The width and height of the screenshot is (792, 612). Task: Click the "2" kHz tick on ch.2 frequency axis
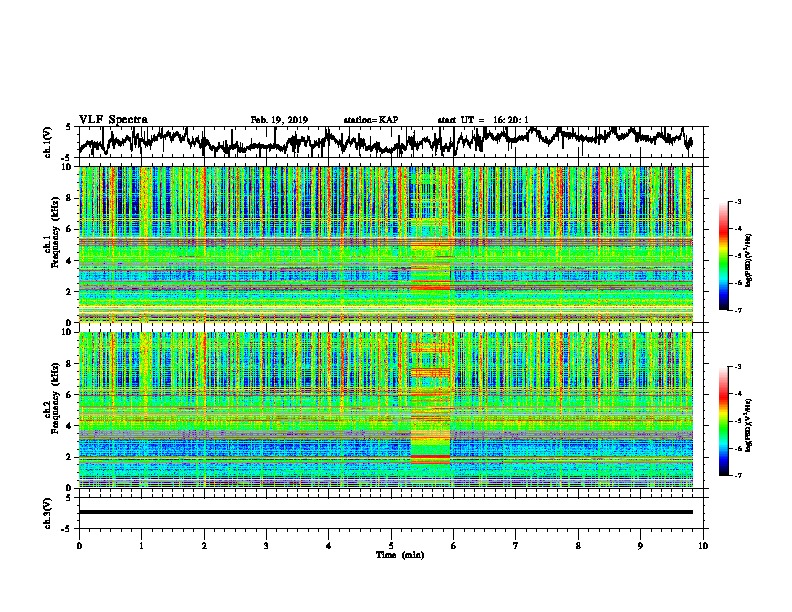[x=71, y=457]
